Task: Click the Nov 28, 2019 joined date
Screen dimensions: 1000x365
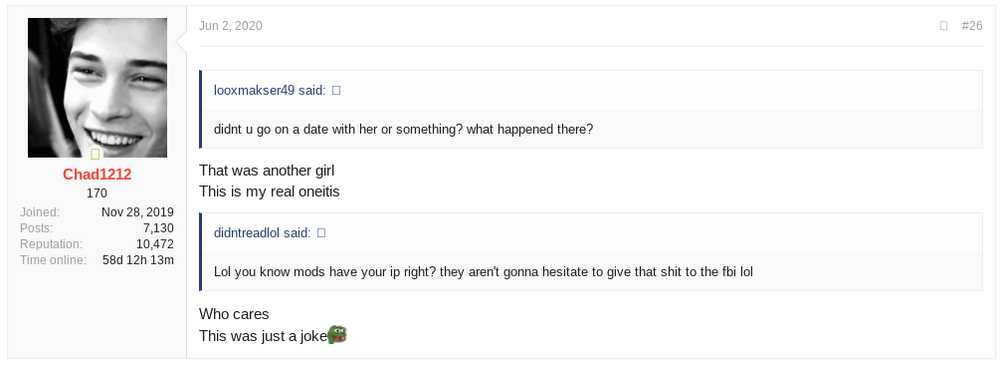Action: [x=138, y=212]
